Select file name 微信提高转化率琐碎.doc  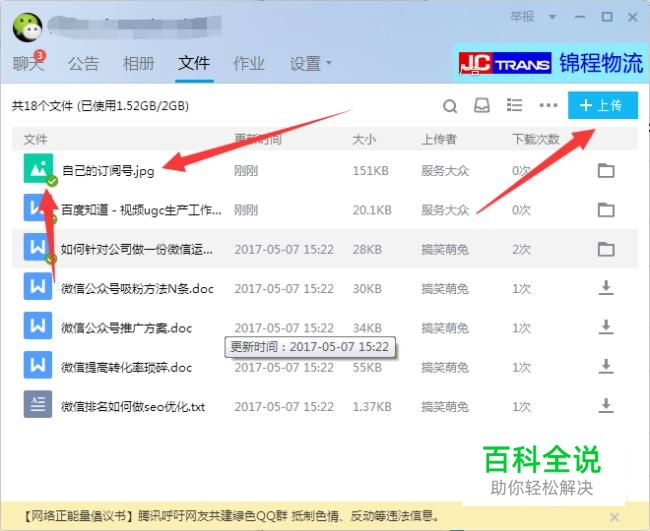point(126,367)
